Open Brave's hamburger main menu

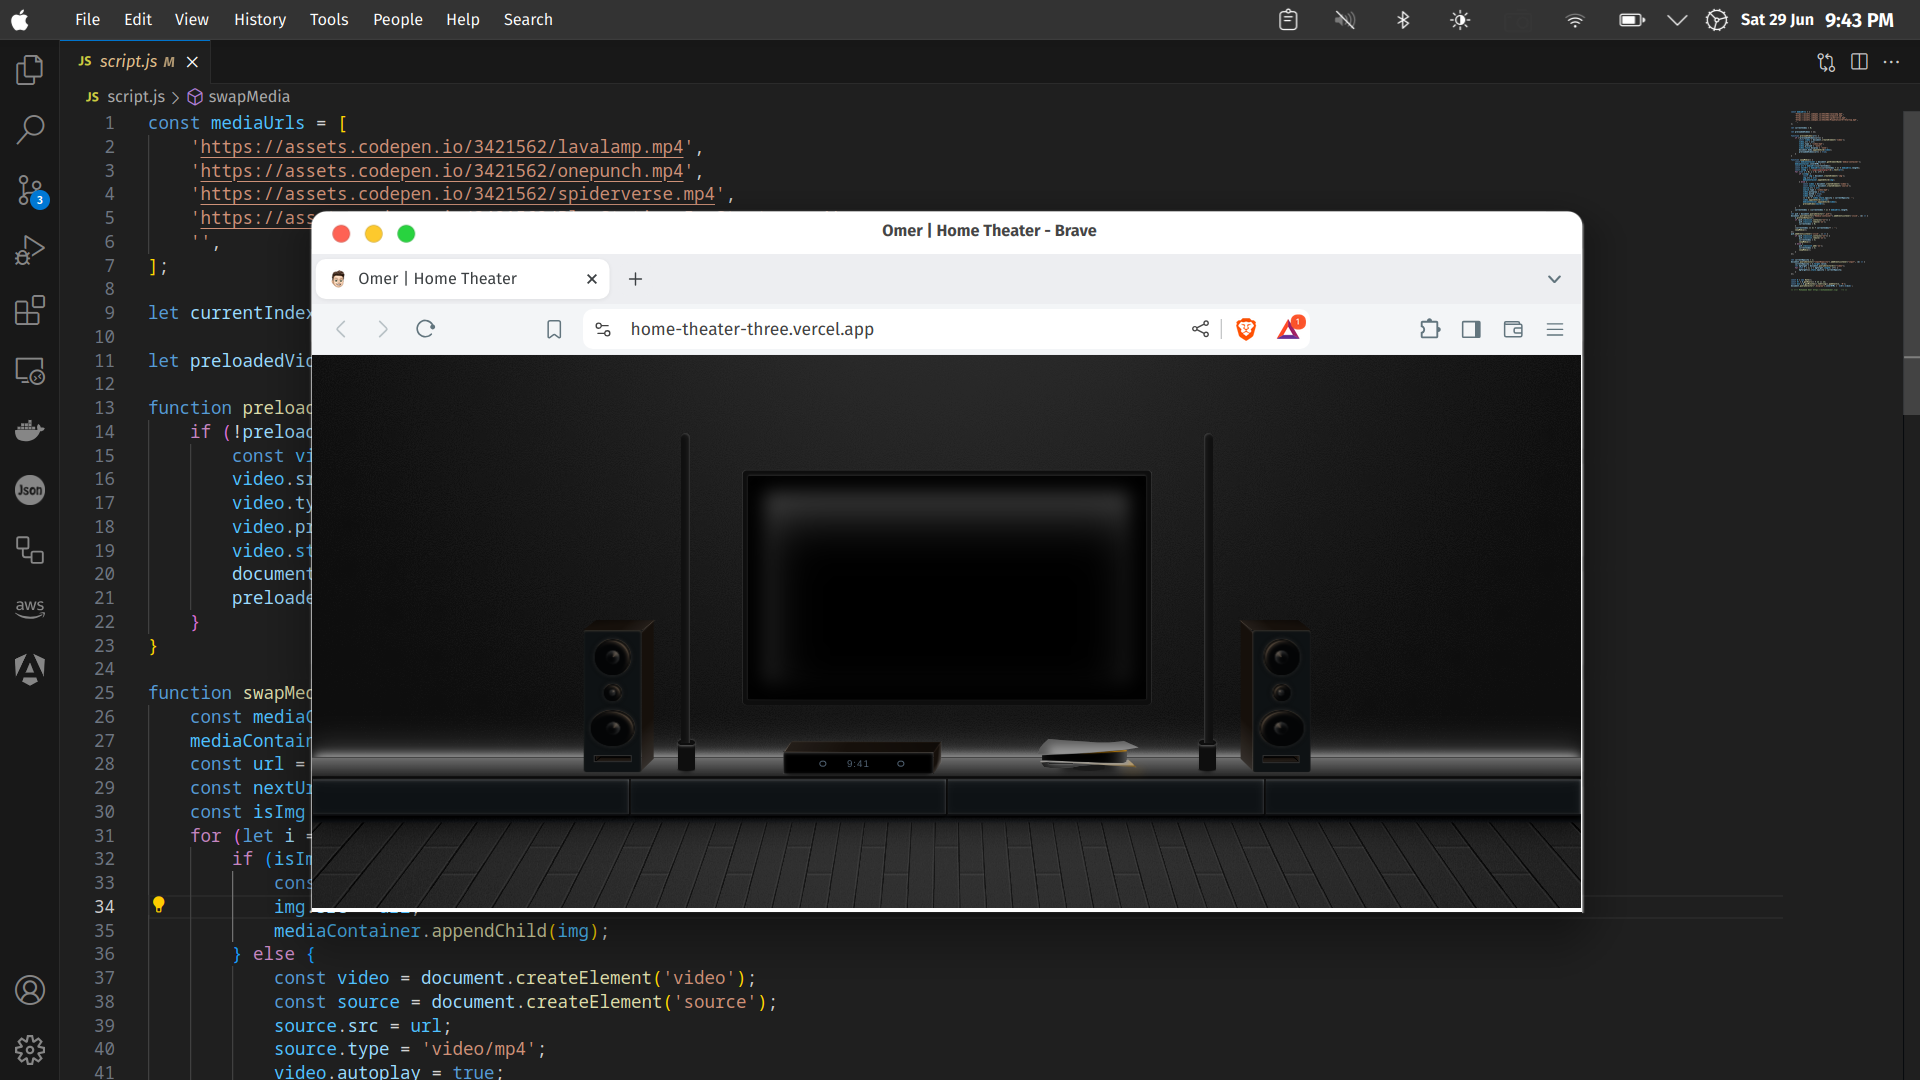pyautogui.click(x=1555, y=329)
